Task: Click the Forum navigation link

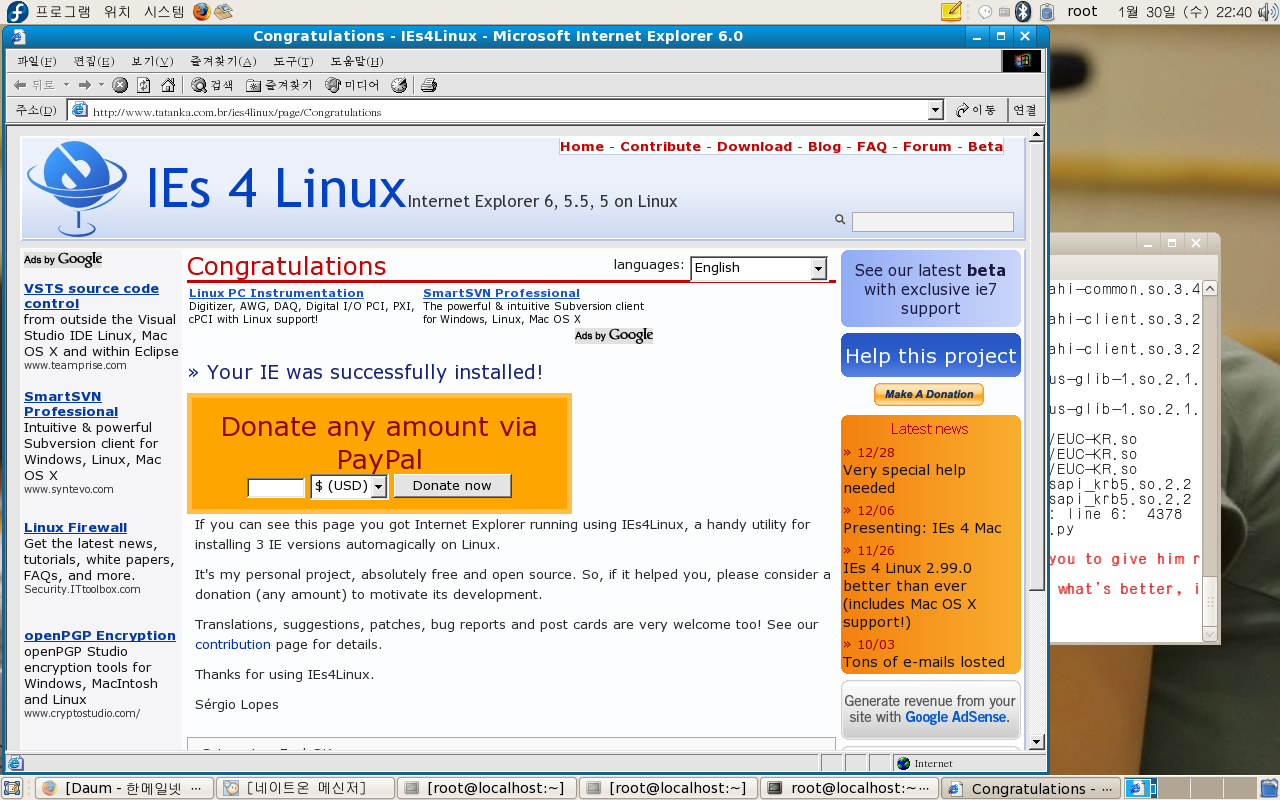Action: tap(927, 146)
